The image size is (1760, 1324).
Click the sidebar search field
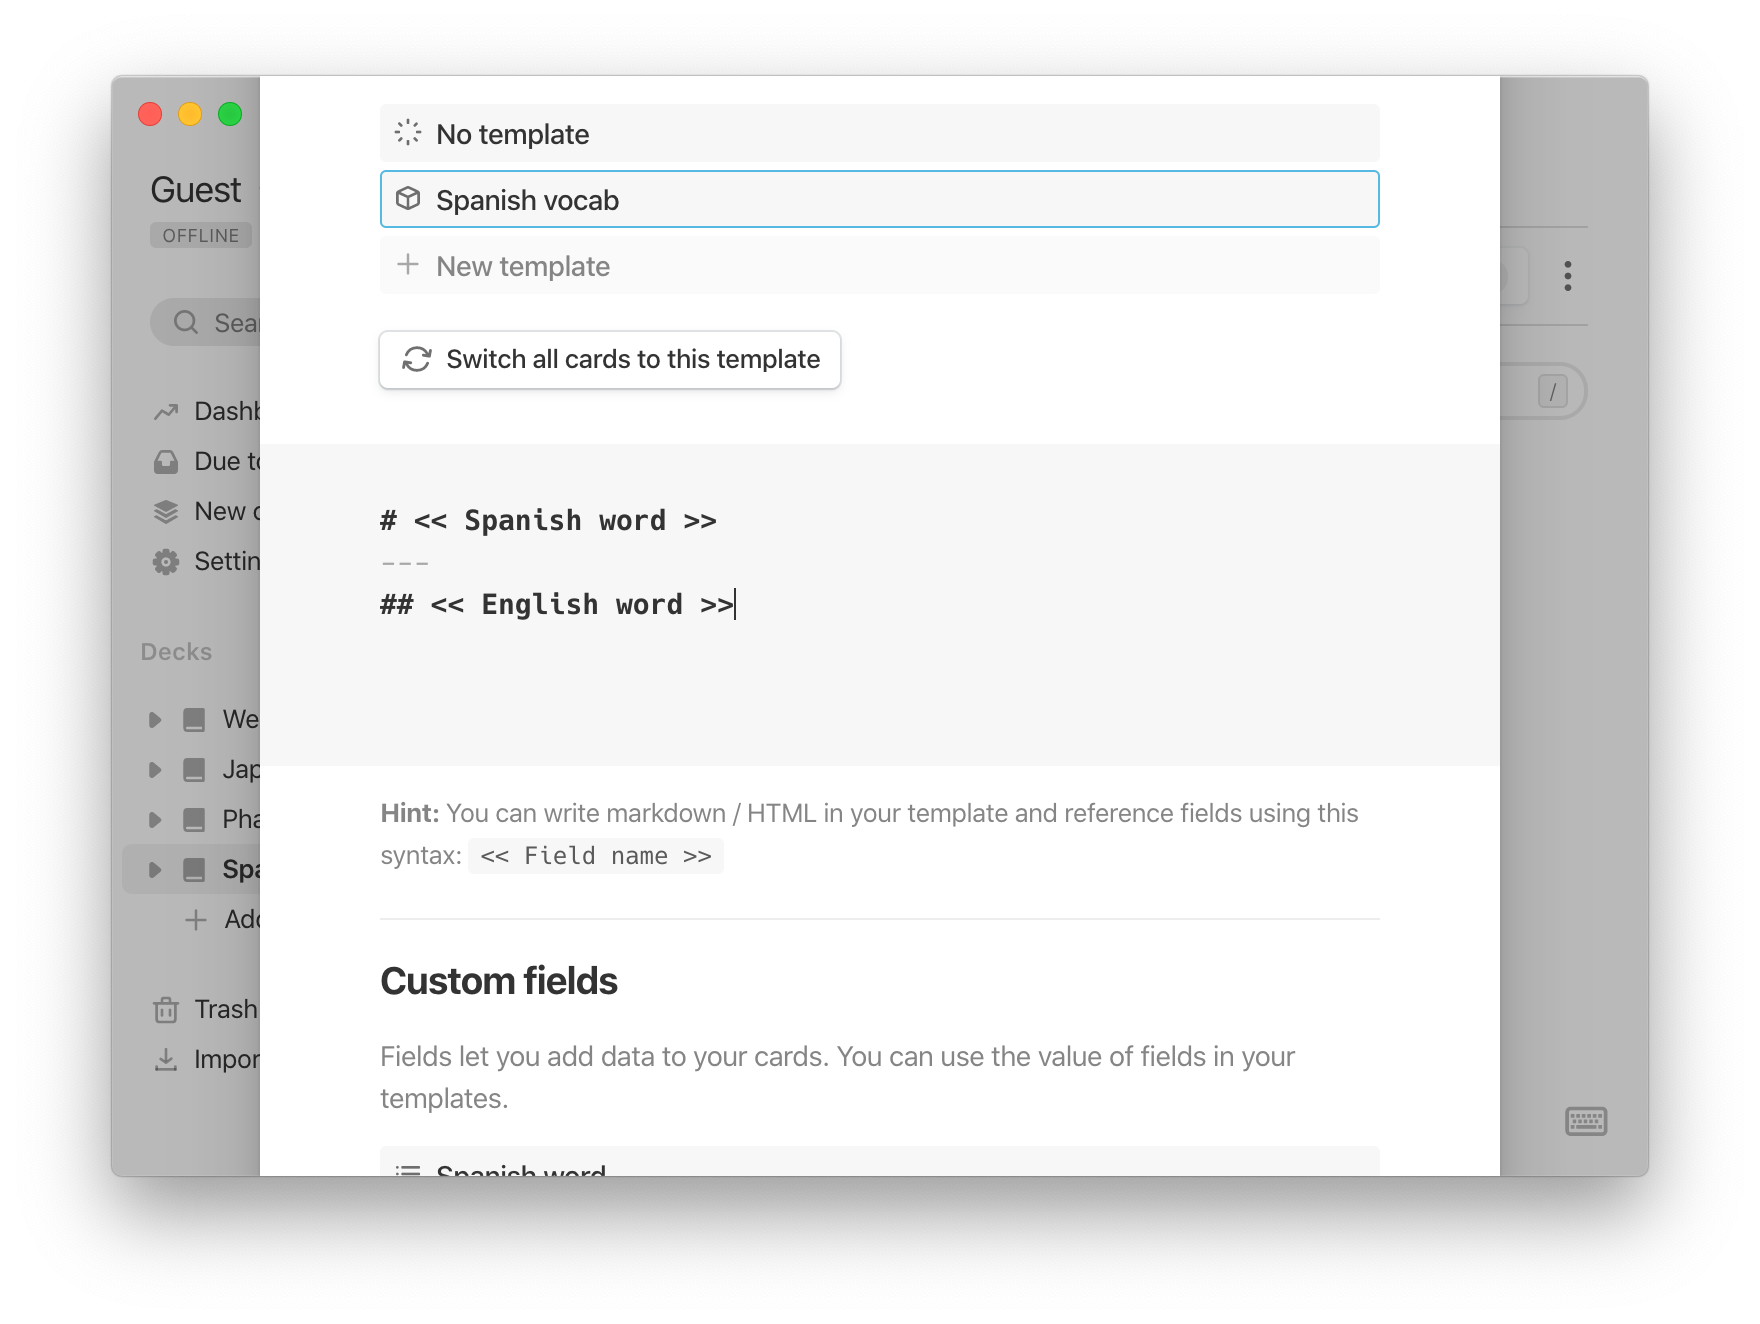click(x=206, y=323)
